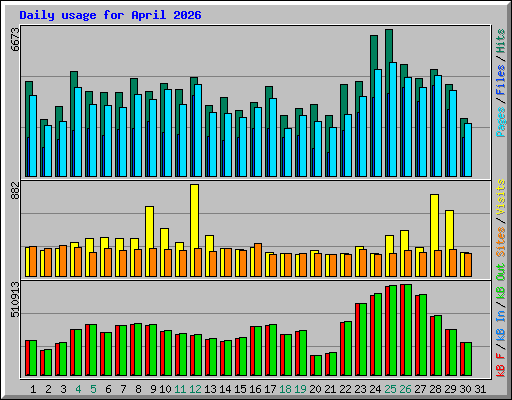Click the chart title 'Daily usage for April 2026'
512x400 pixels.
[x=110, y=15]
